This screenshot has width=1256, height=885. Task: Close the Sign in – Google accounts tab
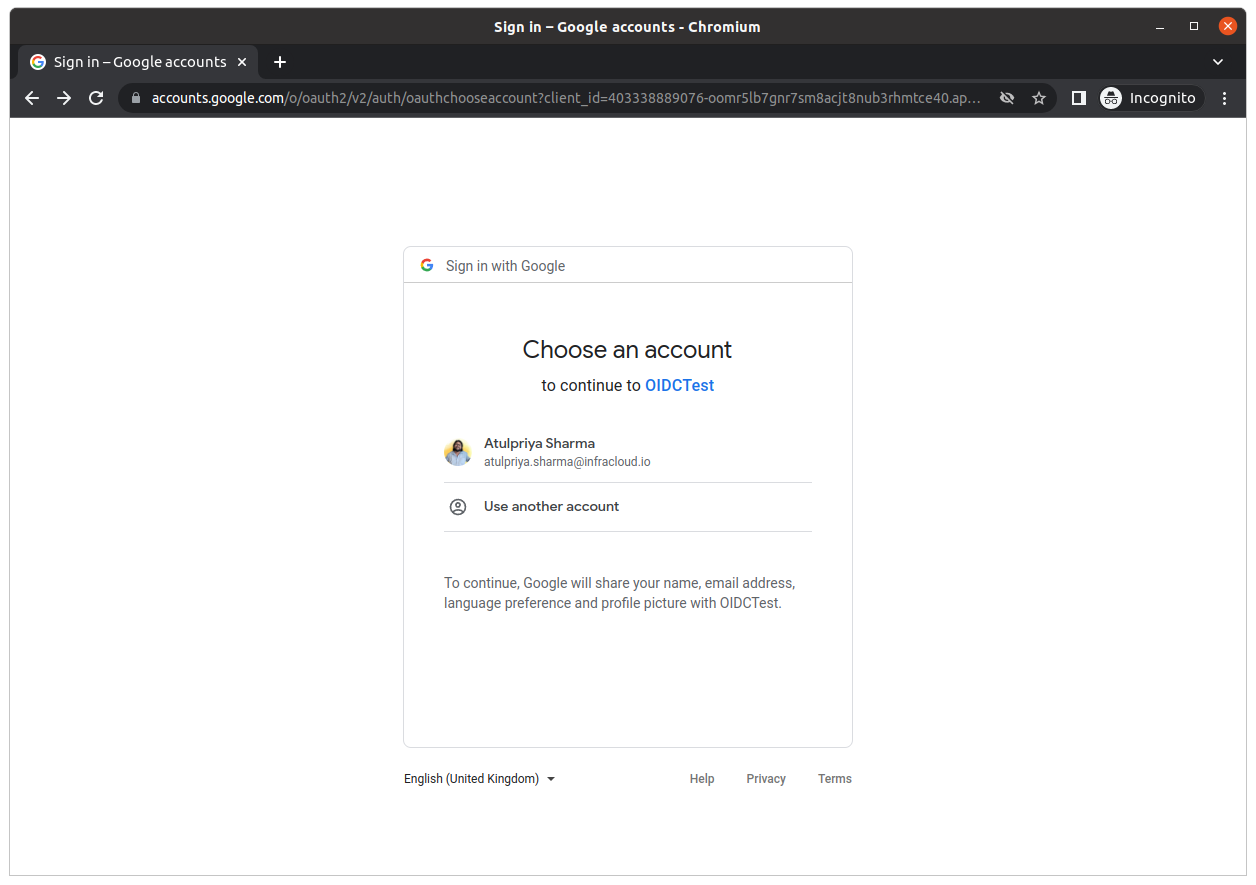tap(241, 62)
